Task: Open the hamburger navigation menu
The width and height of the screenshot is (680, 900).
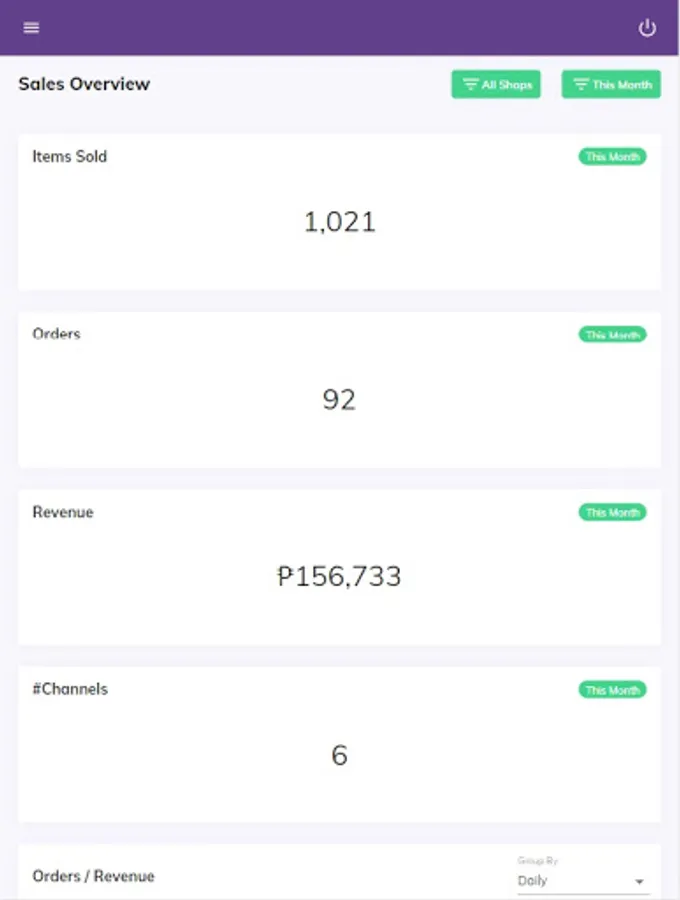Action: 31,28
